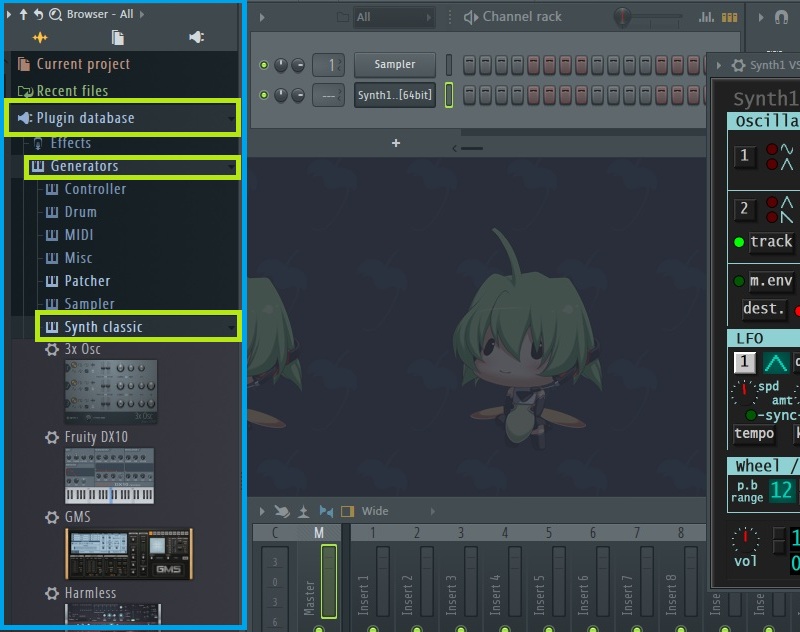Image resolution: width=800 pixels, height=632 pixels.
Task: Click the 3x Osc plugin thumbnail
Action: 111,392
